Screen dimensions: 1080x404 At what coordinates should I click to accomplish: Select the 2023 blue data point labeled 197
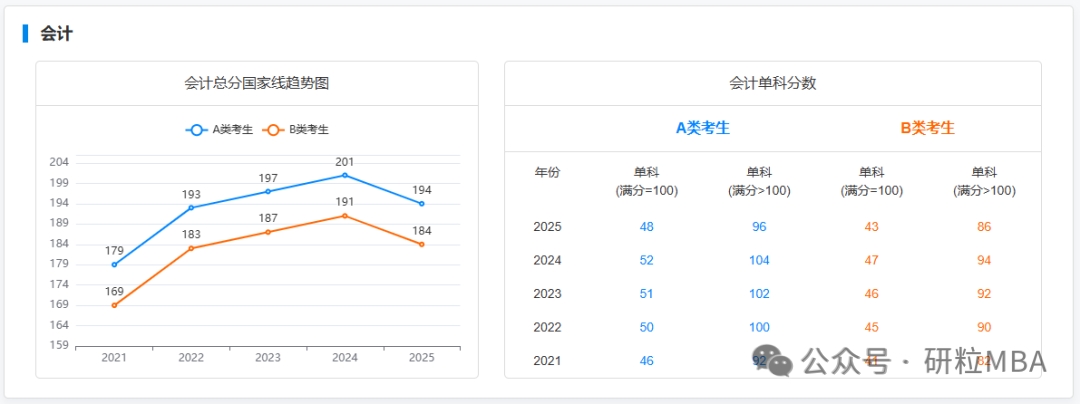pos(268,191)
